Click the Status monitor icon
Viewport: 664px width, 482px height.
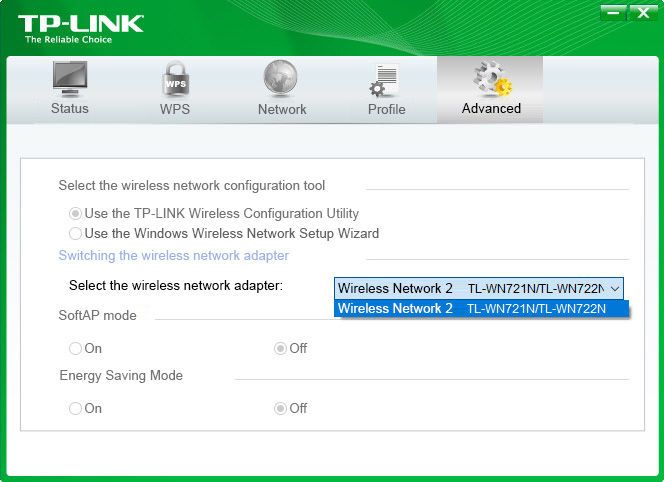(69, 78)
